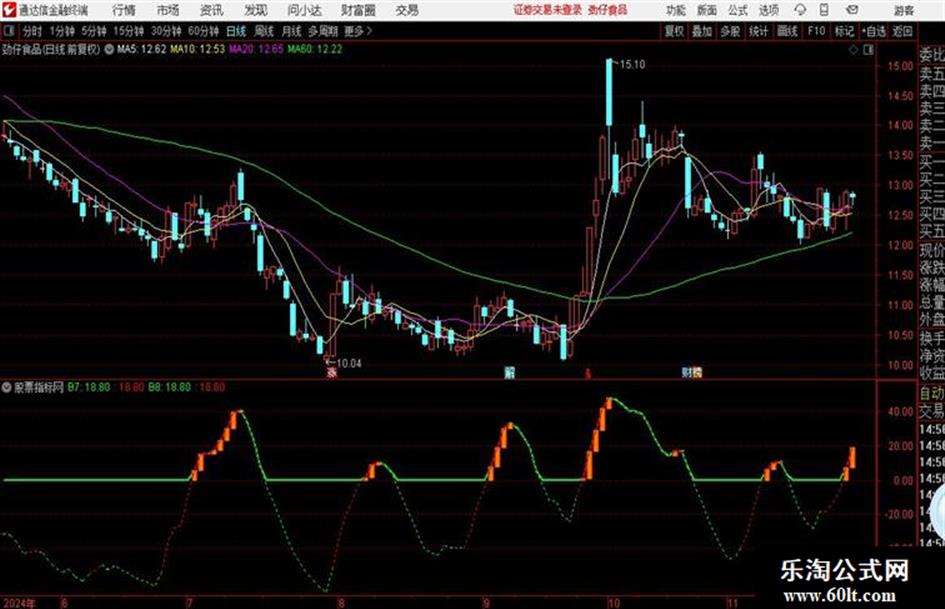Open the 功能 menu
This screenshot has width=945, height=609.
[676, 10]
